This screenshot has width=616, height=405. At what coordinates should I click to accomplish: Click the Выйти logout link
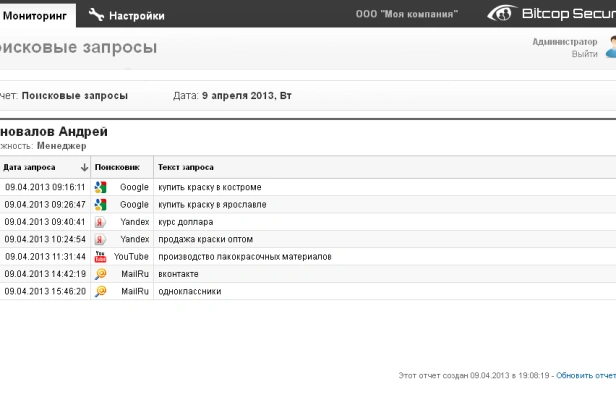tap(585, 54)
